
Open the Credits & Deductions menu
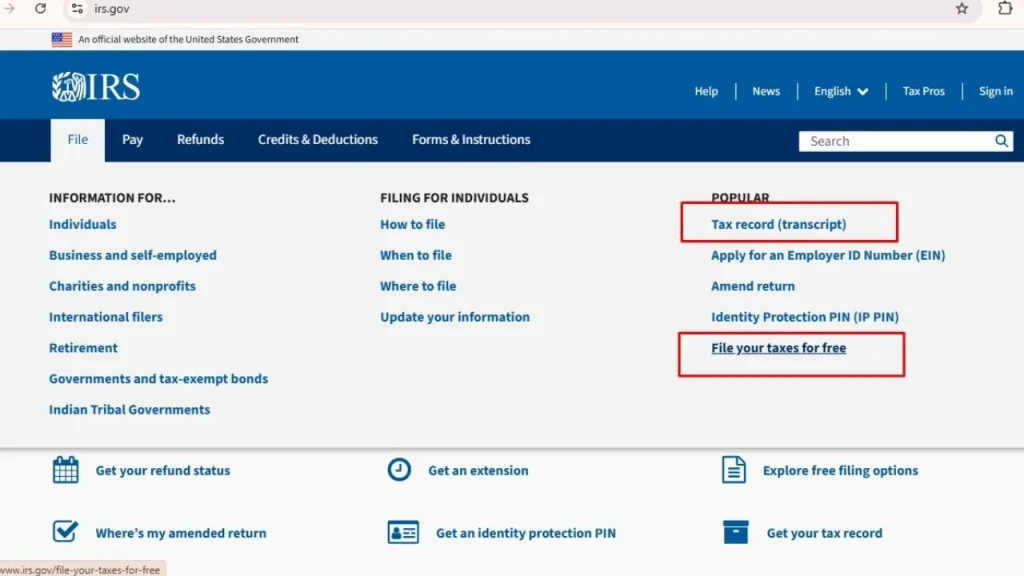pos(318,140)
